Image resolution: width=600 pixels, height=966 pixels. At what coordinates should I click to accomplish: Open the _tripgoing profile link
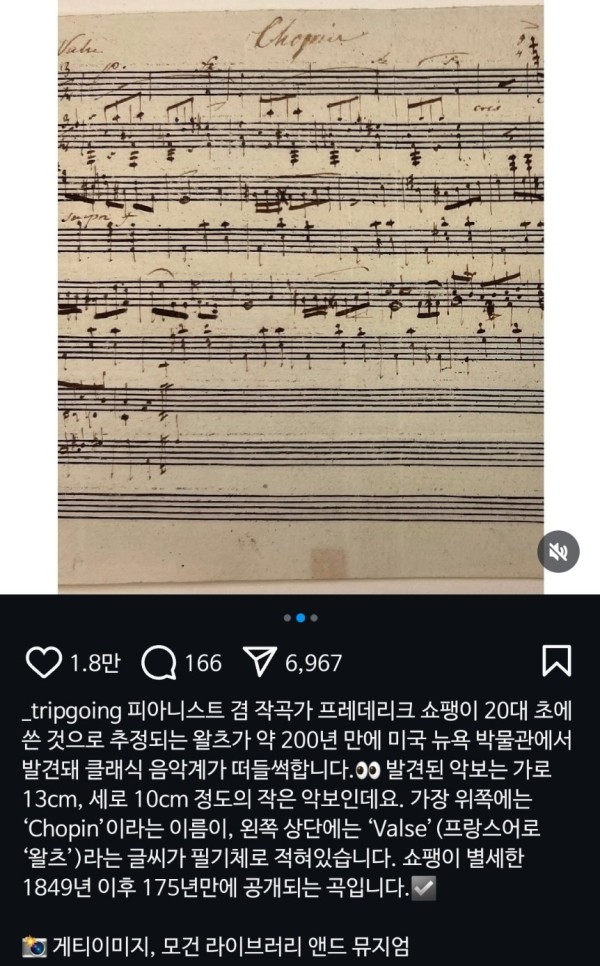click(x=71, y=711)
